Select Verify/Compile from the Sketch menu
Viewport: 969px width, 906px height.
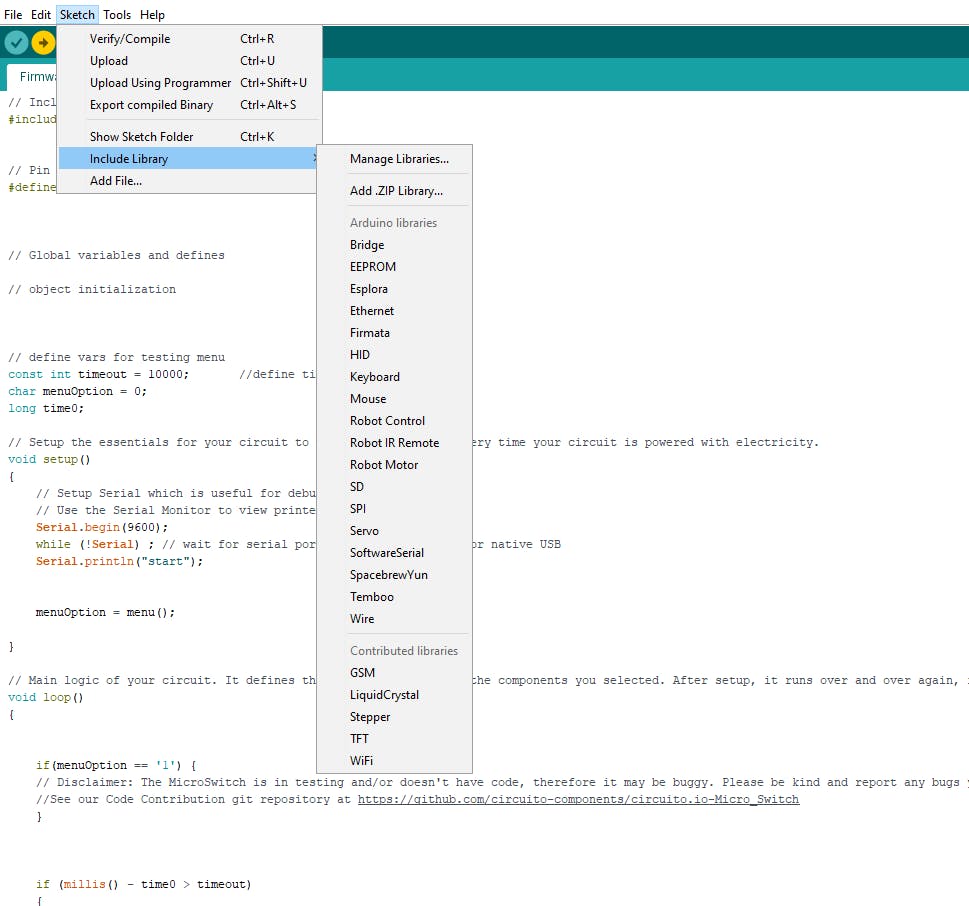coord(130,39)
